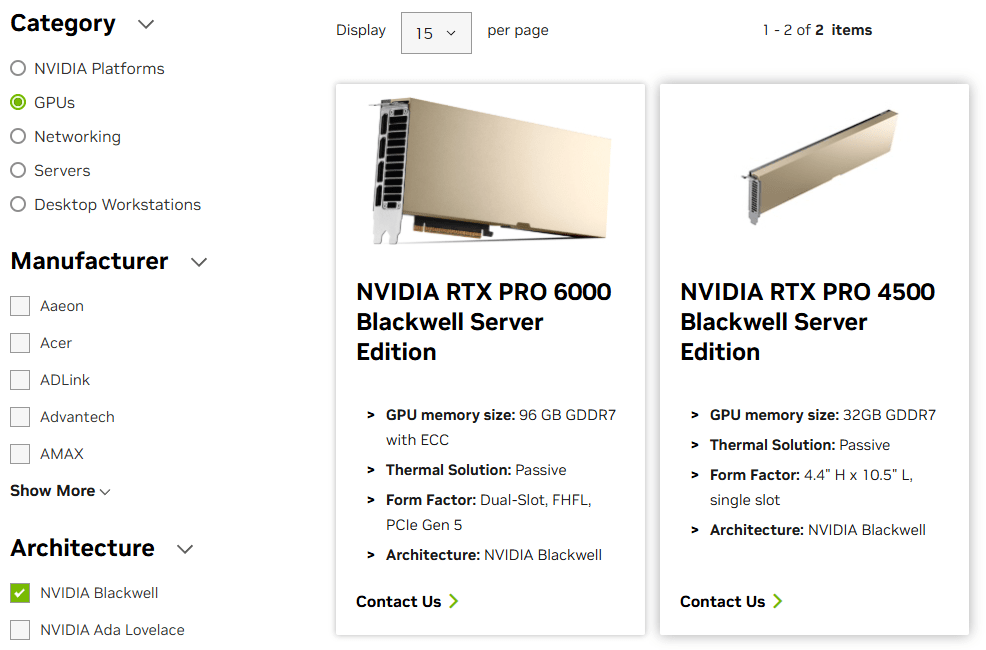Viewport: 986px width, 650px height.
Task: Collapse the Manufacturer filter chevron
Action: click(x=199, y=262)
